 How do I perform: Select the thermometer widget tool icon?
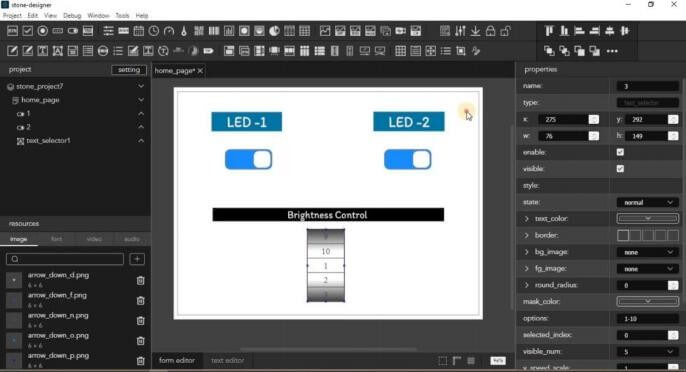click(x=184, y=31)
